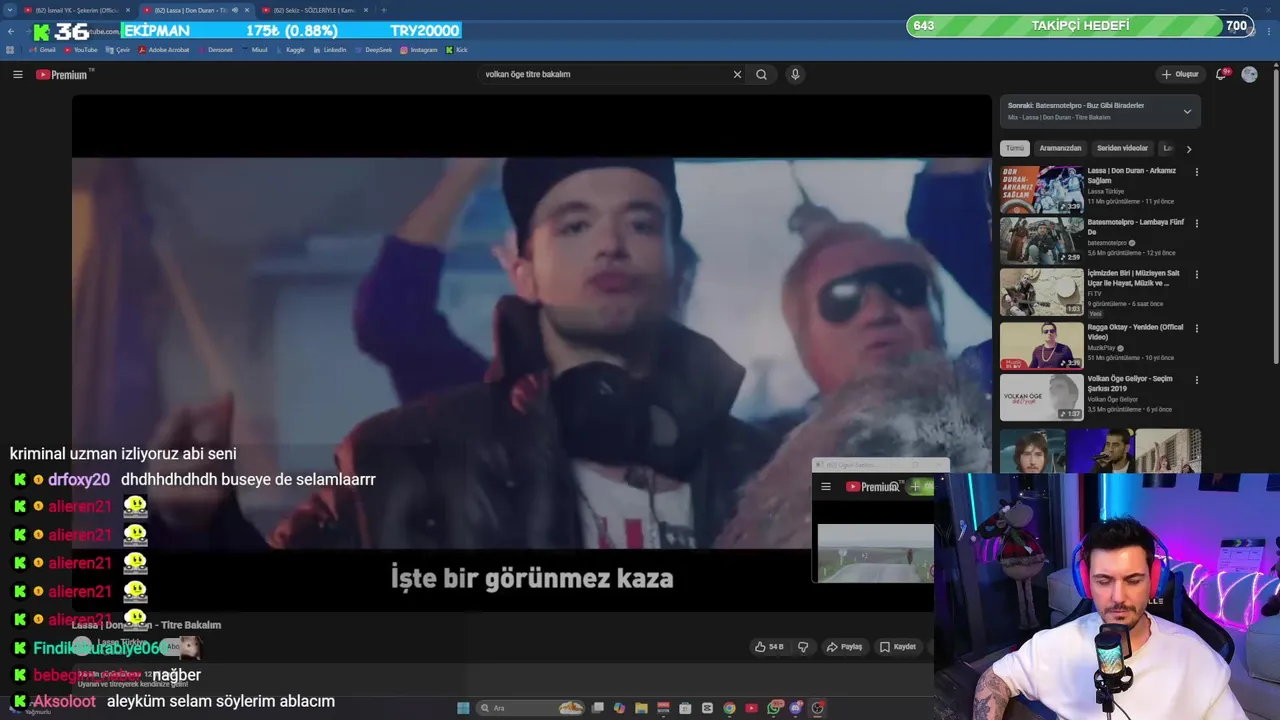1280x720 pixels.
Task: Open options menu for Arkamız Sağlam video
Action: 1196,172
